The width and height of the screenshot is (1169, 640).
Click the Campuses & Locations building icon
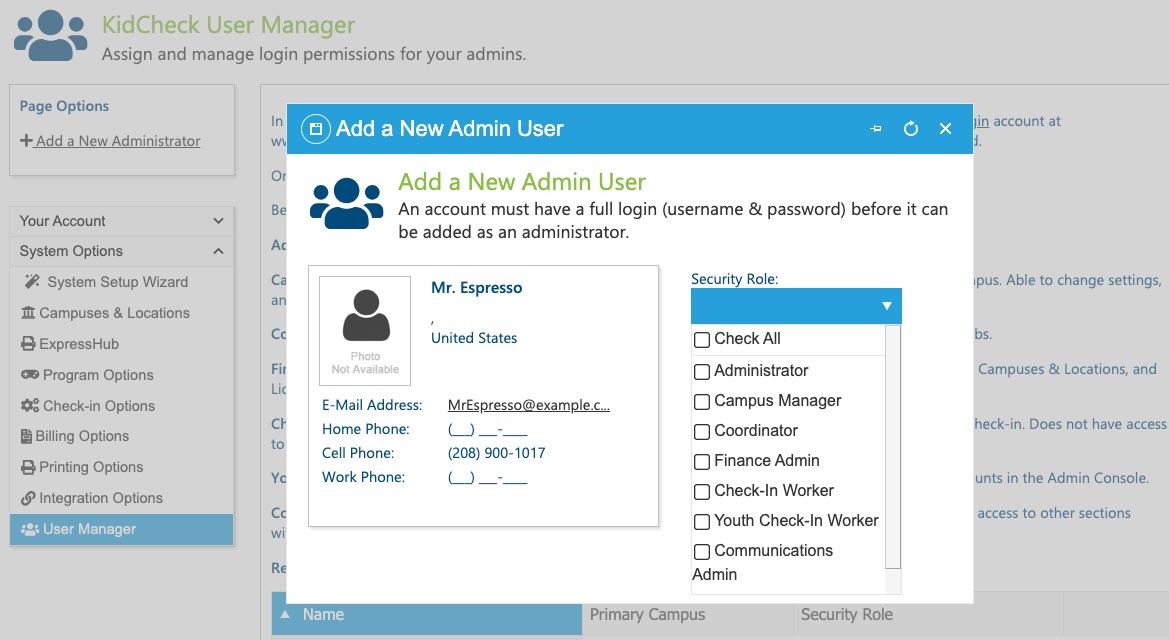coord(28,313)
